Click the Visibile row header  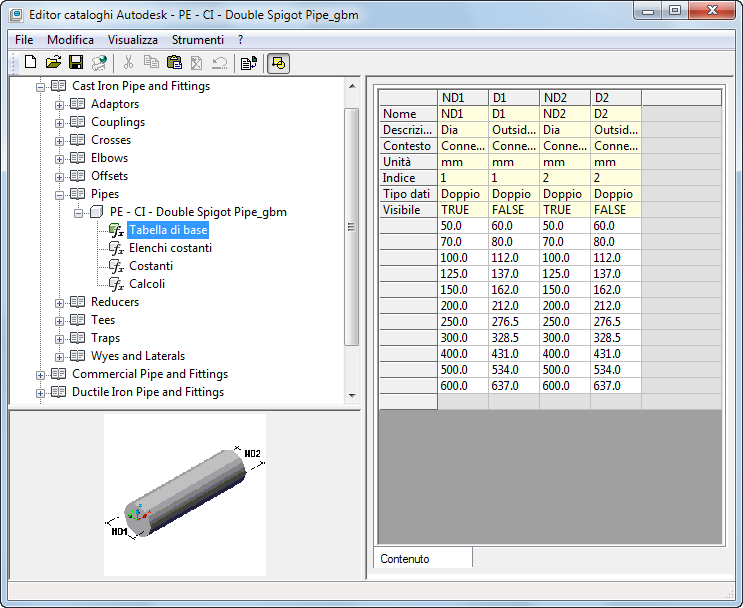click(408, 209)
